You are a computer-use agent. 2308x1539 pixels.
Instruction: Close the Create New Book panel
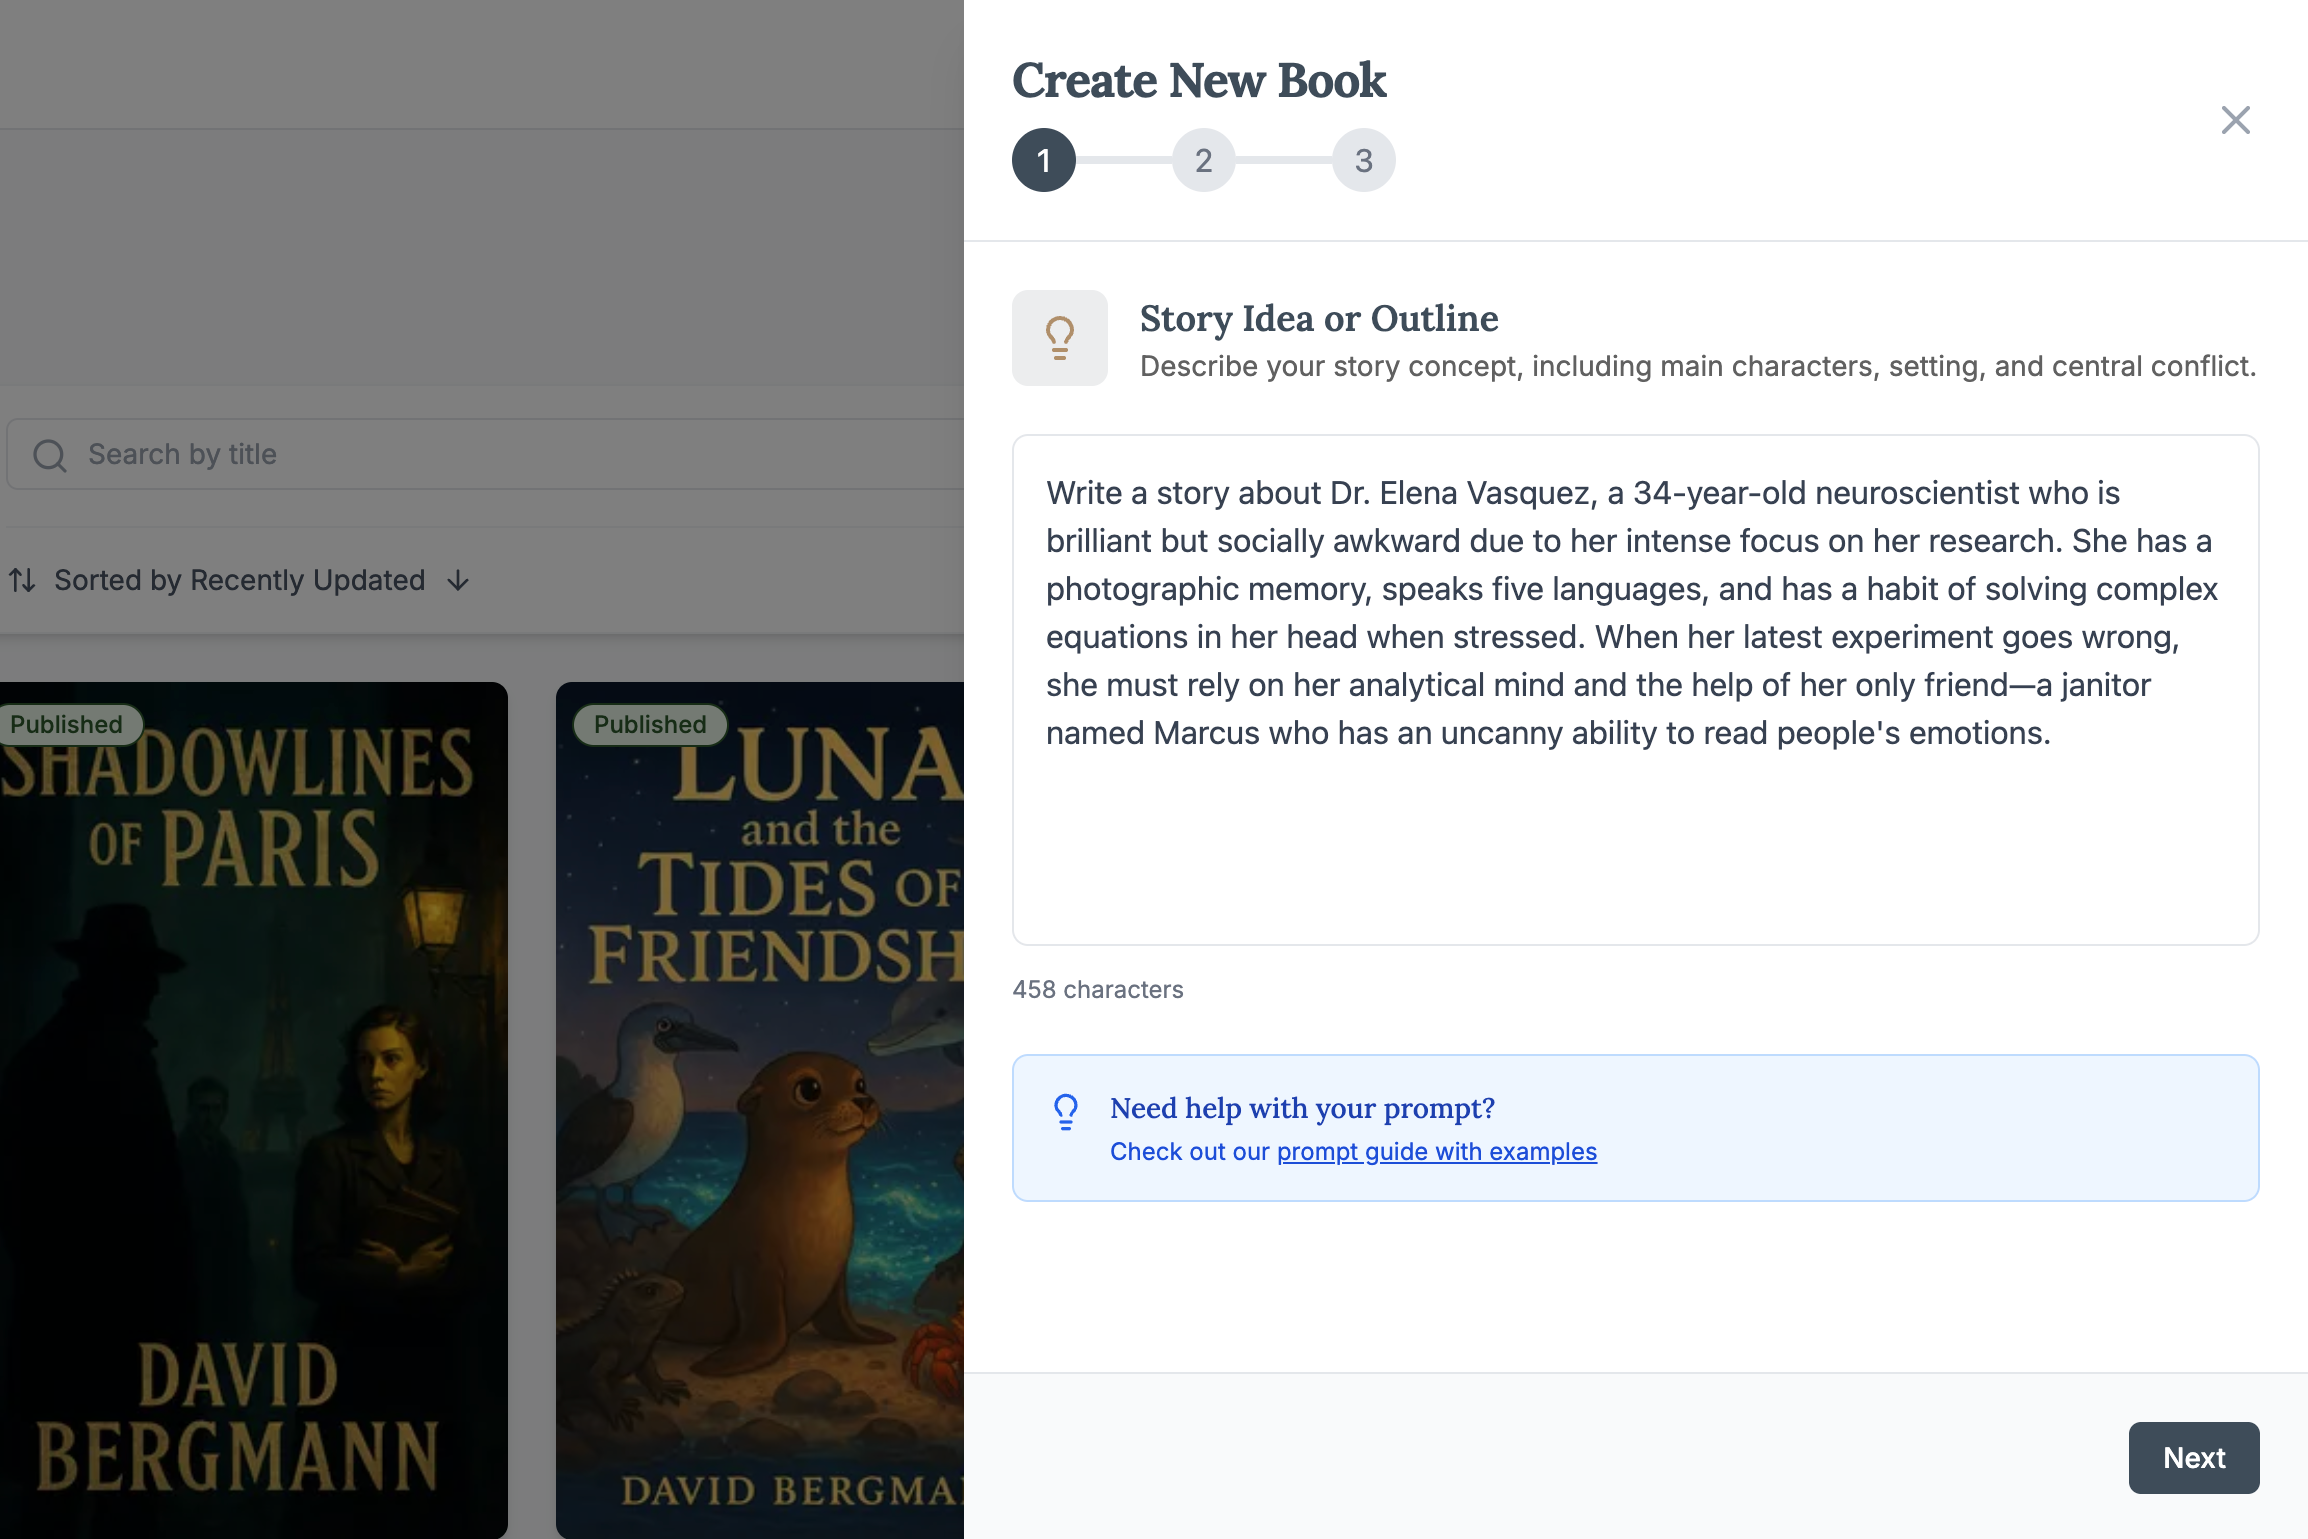(2235, 120)
